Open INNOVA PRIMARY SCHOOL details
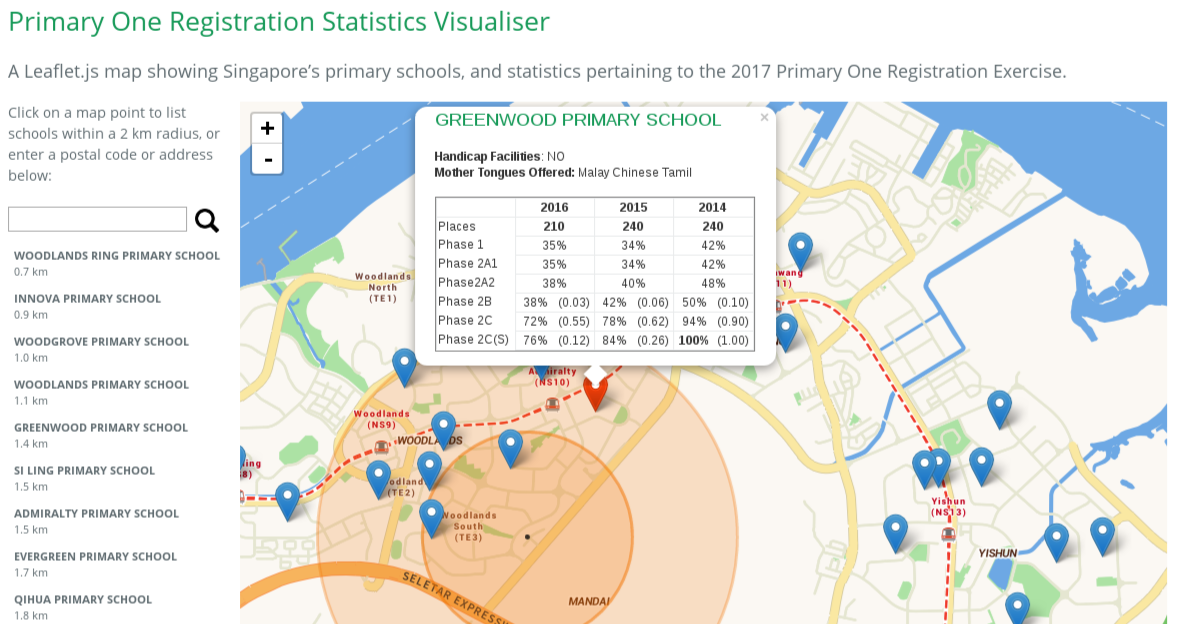 coord(87,298)
